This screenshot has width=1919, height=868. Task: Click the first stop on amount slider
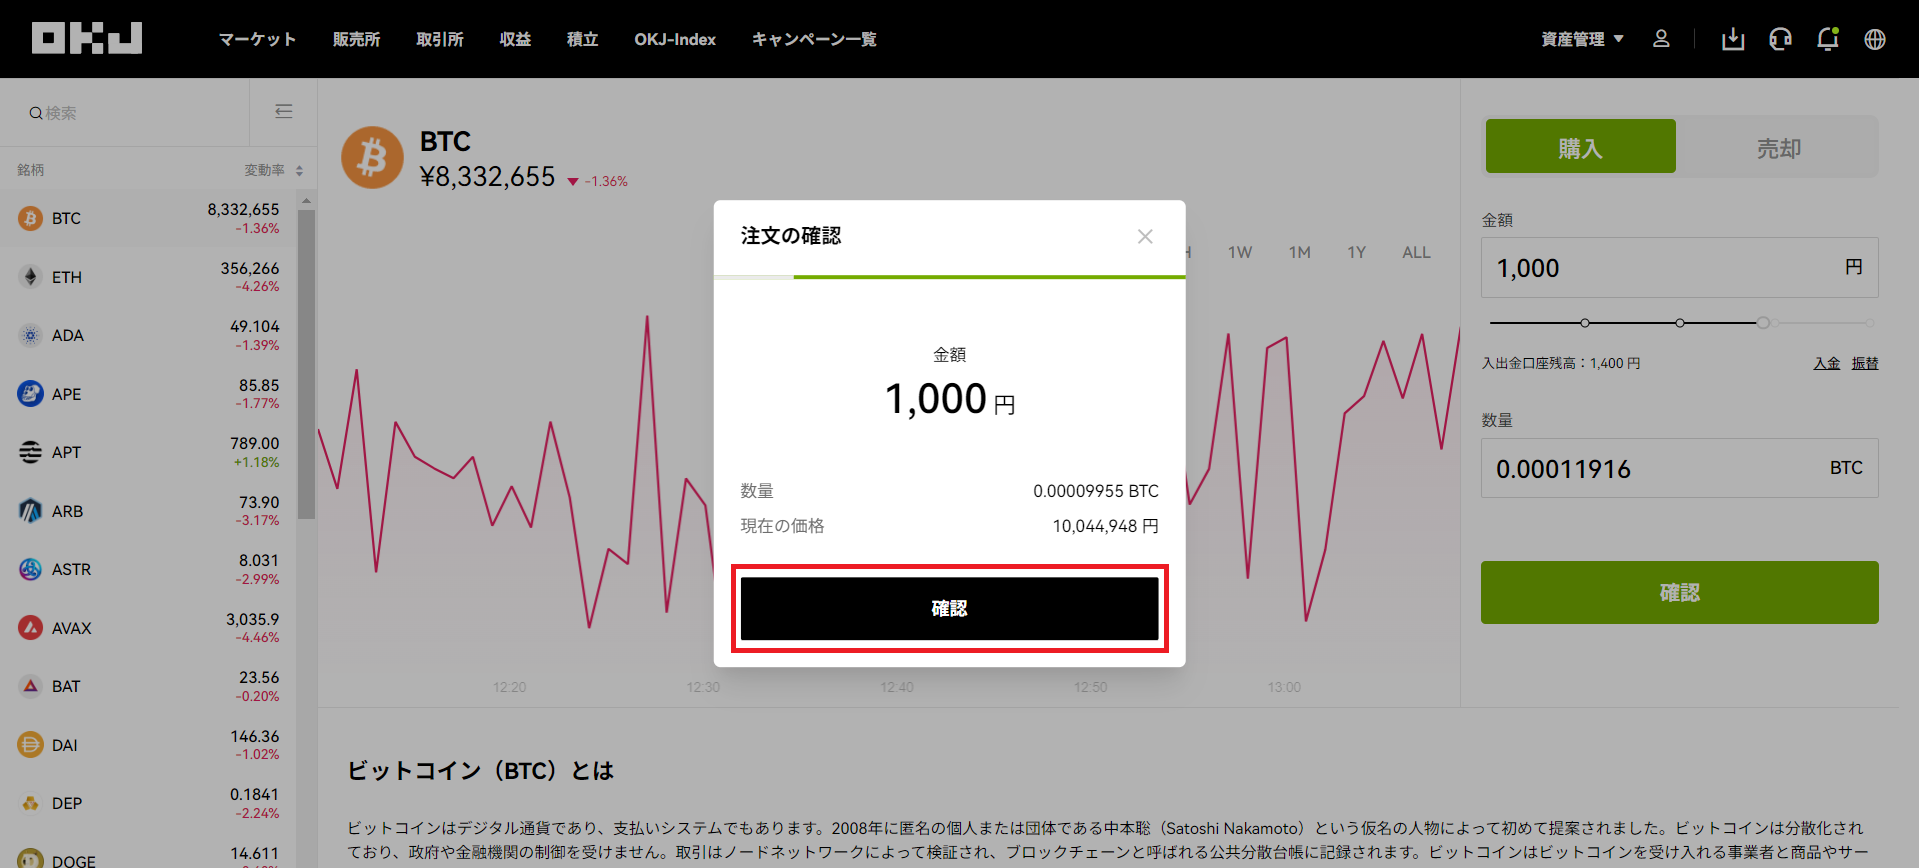(x=1585, y=322)
